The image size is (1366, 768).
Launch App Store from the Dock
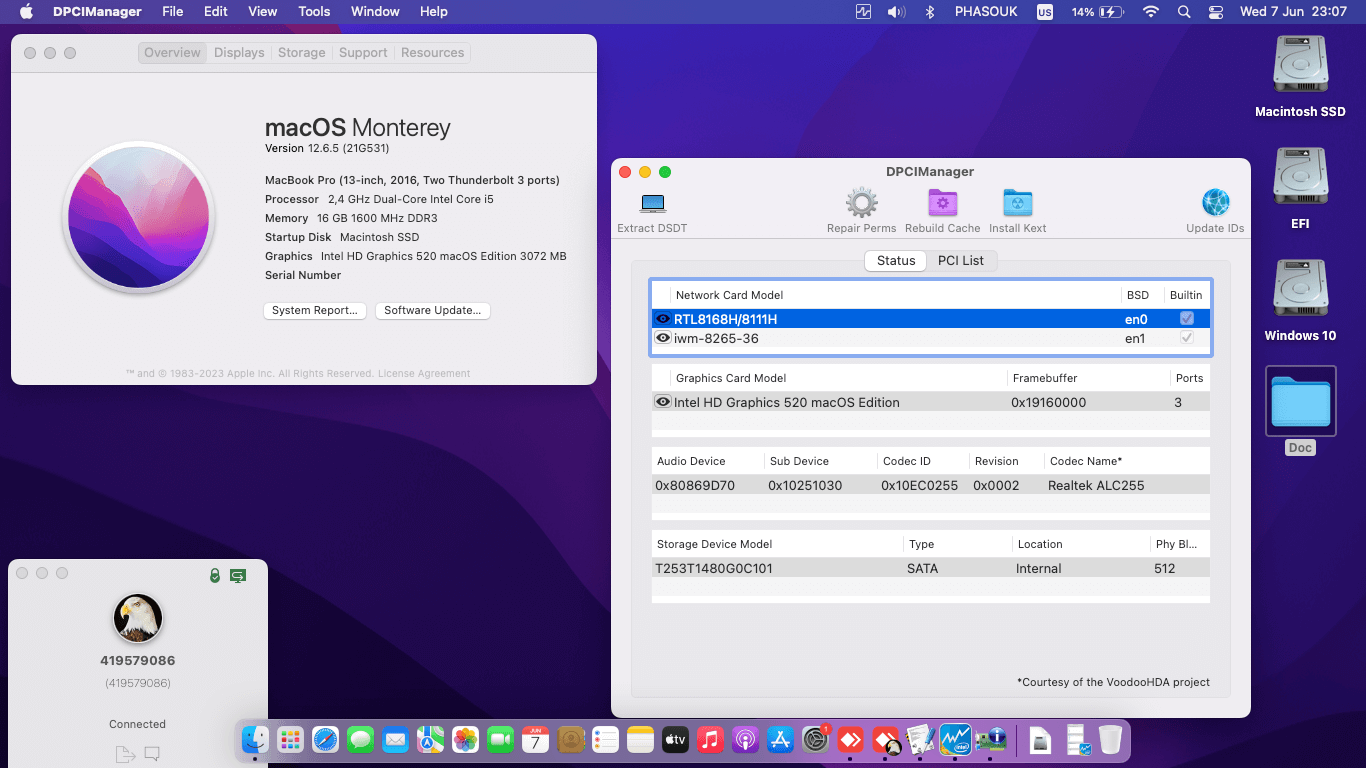779,740
